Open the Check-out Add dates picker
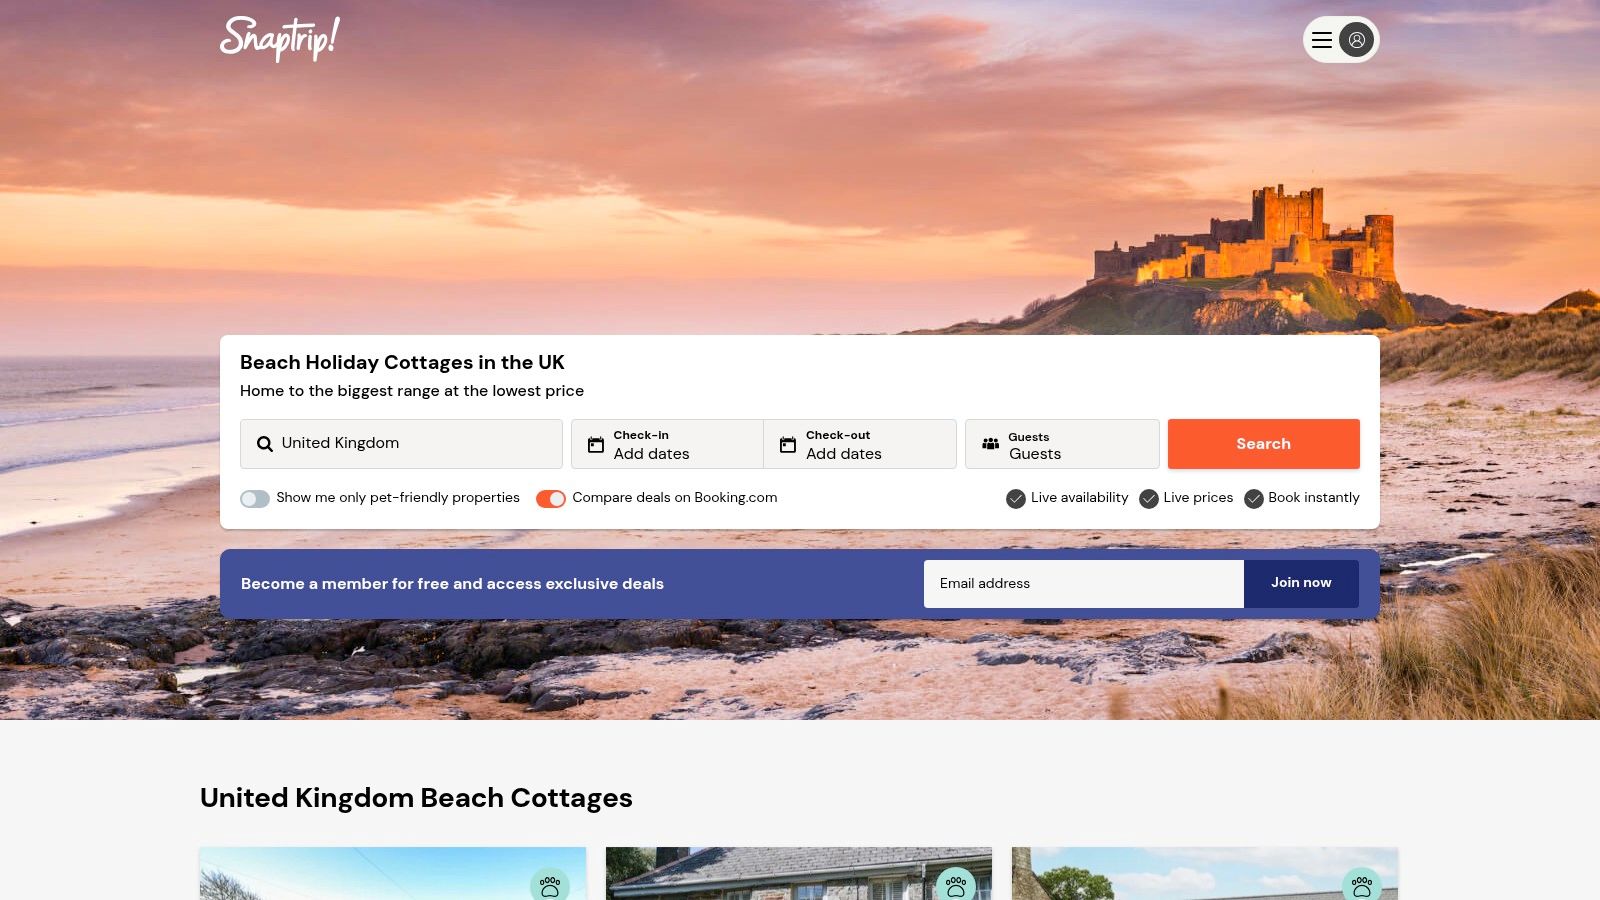Image resolution: width=1600 pixels, height=900 pixels. click(860, 444)
